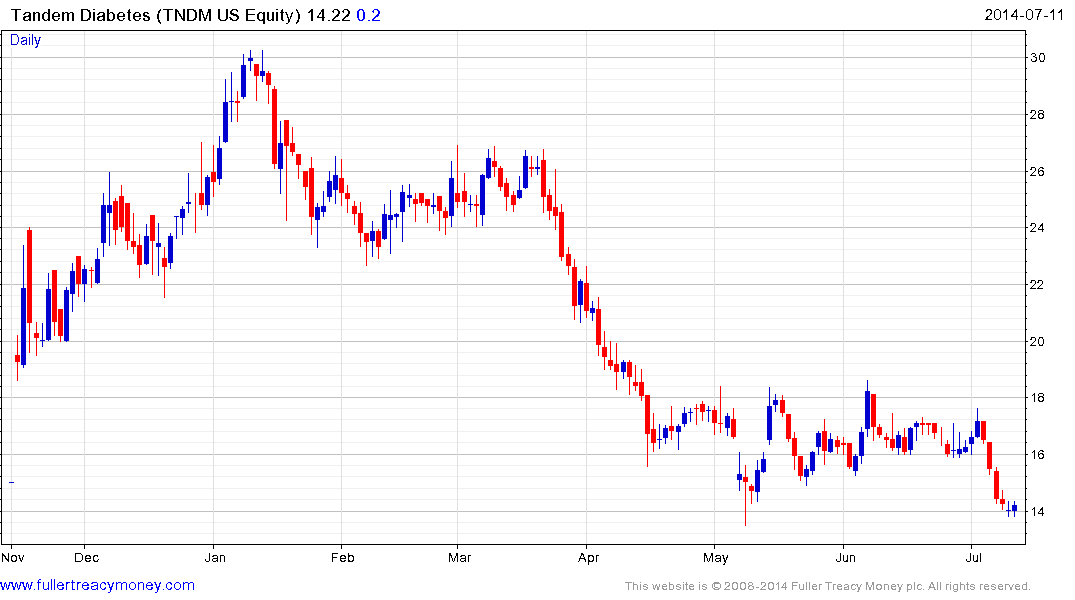This screenshot has height=600, width=1075.
Task: Click the 24 price axis label
Action: coord(1037,228)
